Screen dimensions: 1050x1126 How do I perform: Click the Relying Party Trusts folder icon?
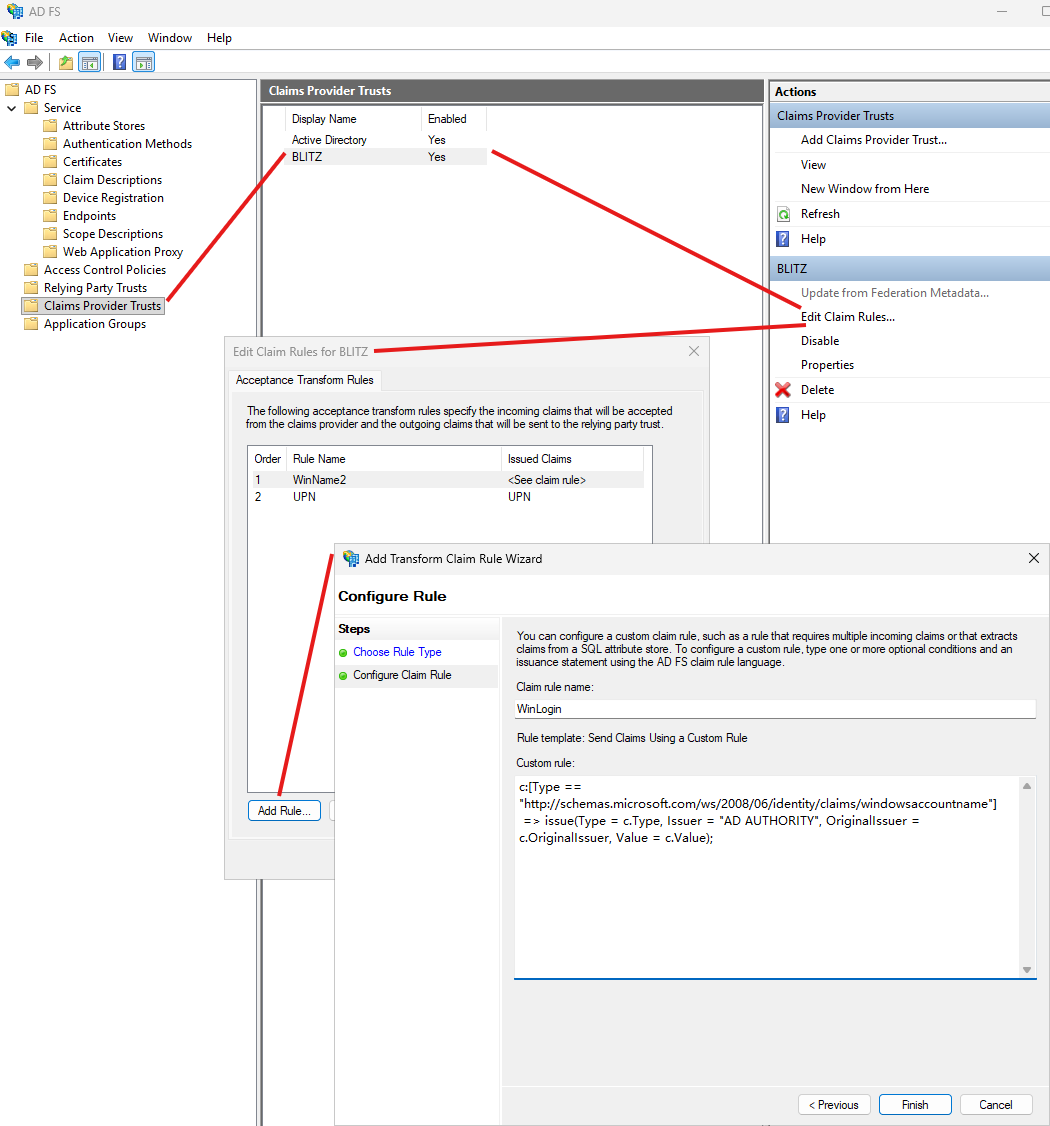coord(31,287)
